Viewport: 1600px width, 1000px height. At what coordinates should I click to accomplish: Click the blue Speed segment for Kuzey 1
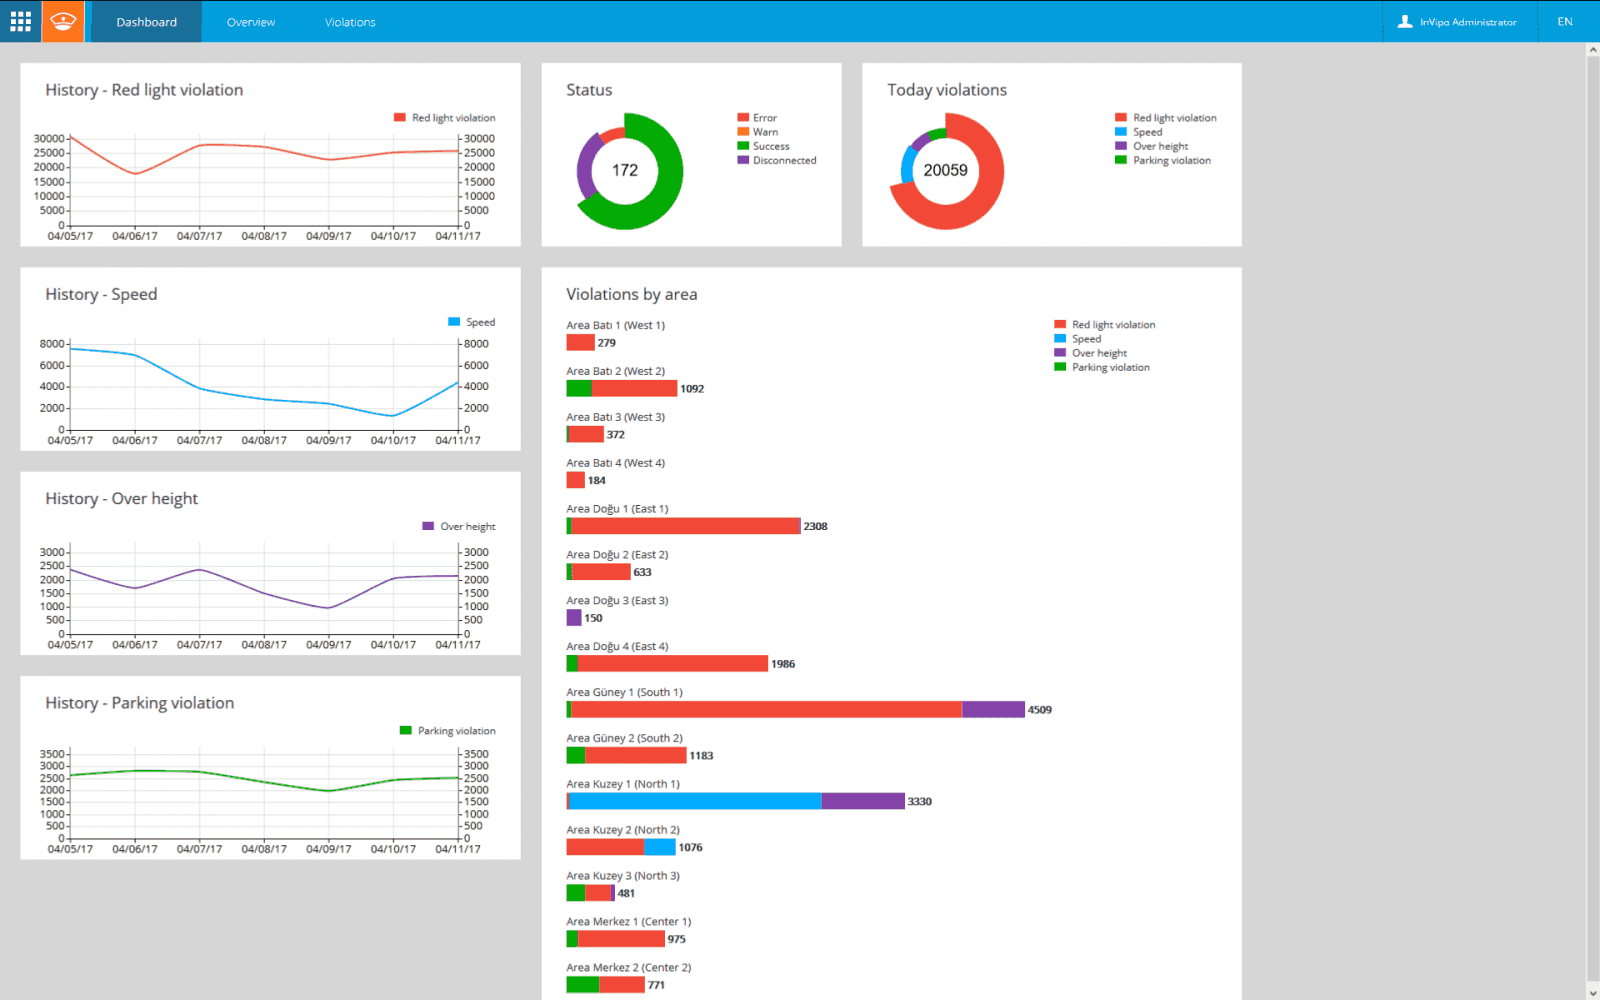click(695, 801)
